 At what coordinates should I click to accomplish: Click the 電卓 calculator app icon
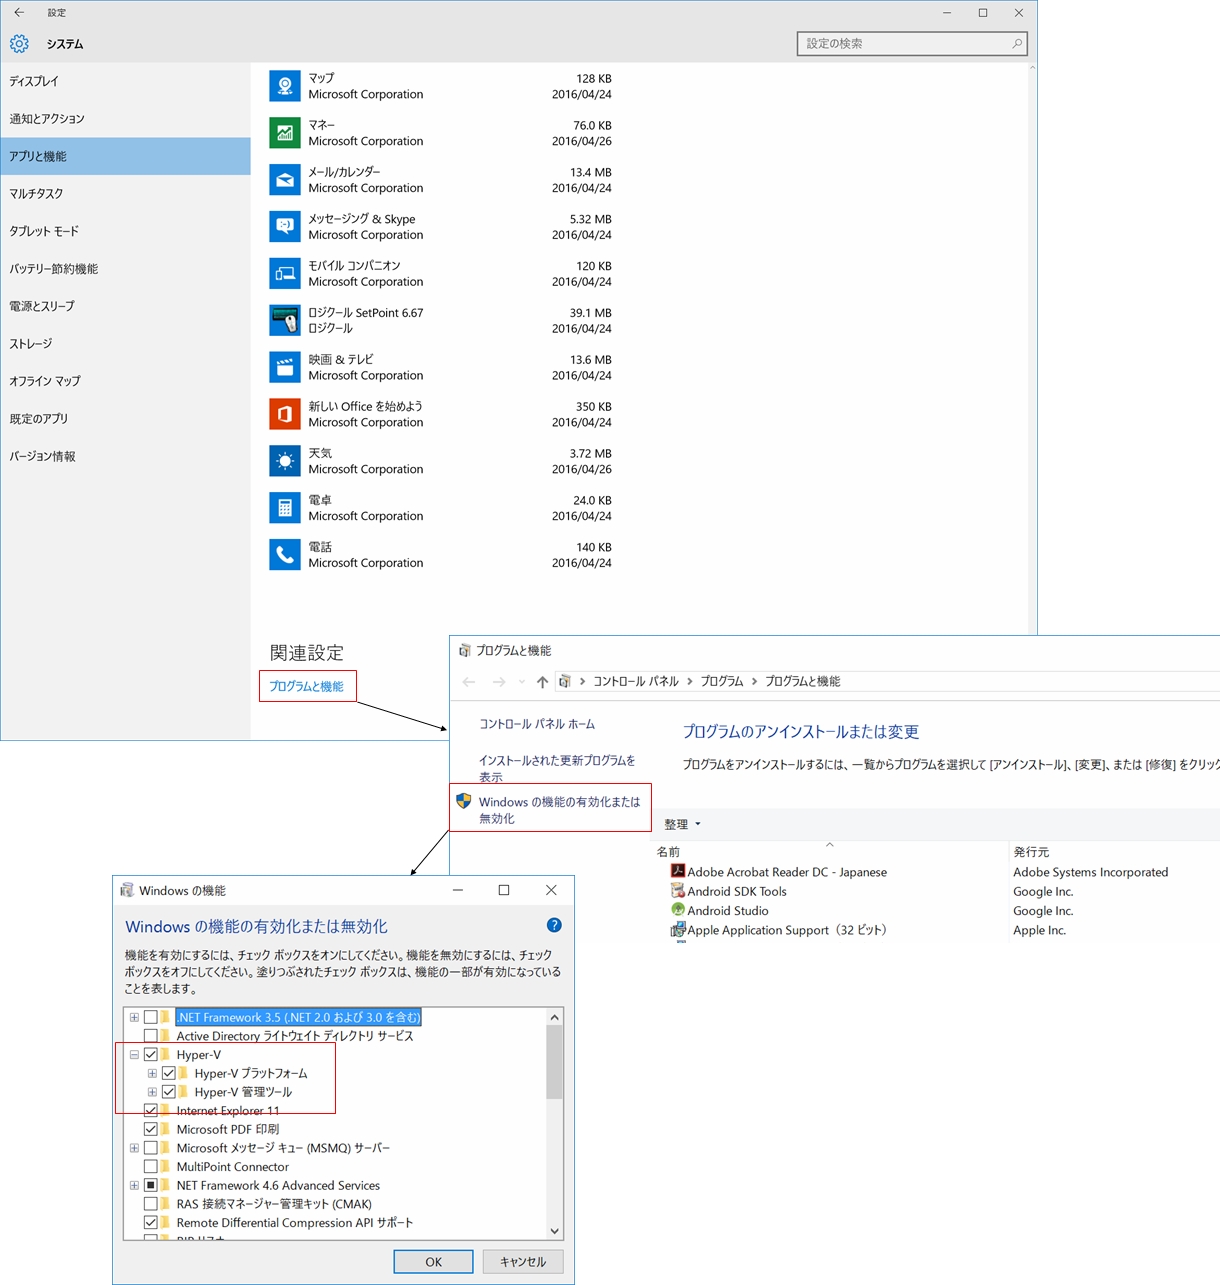pos(285,508)
